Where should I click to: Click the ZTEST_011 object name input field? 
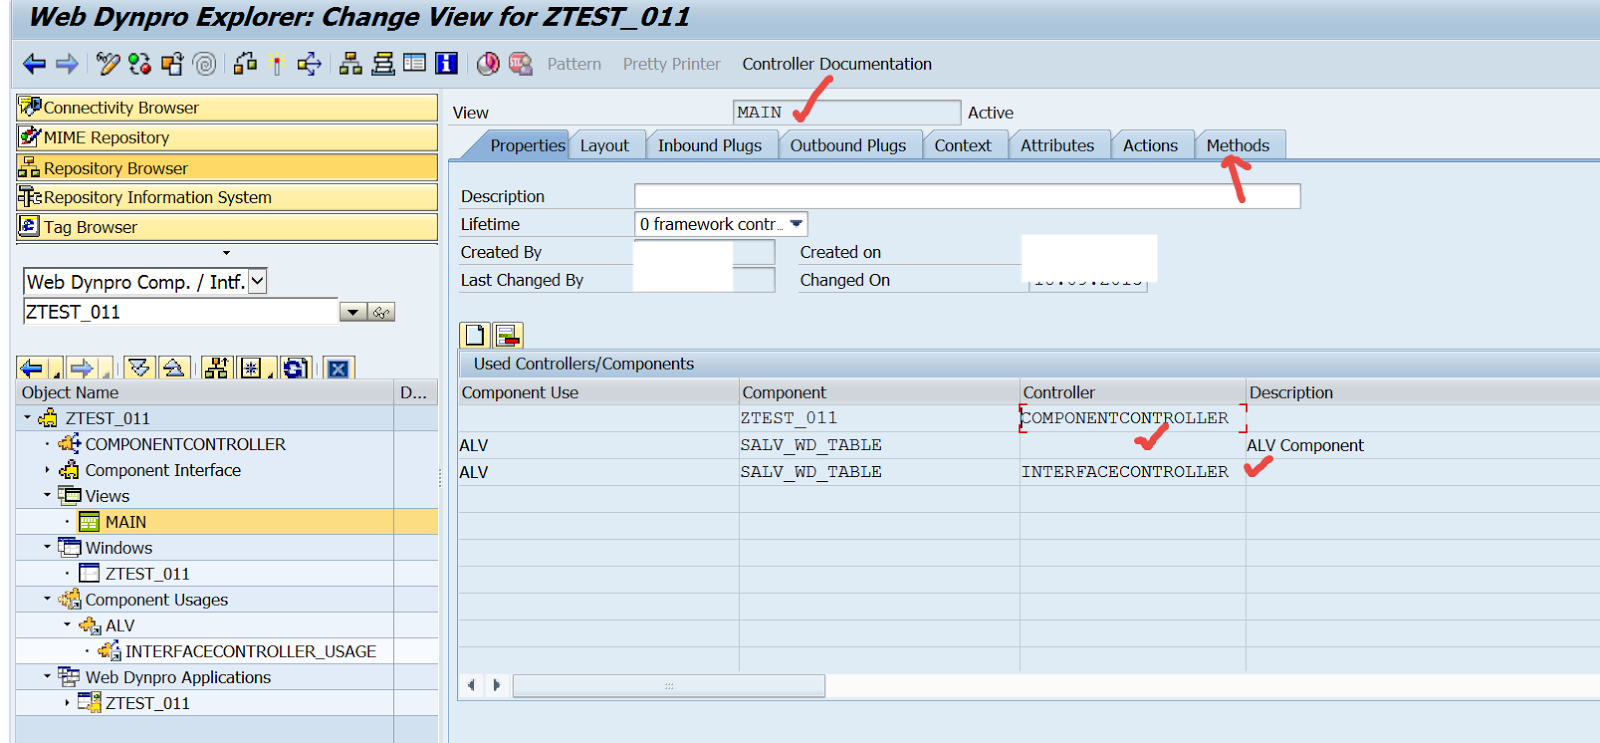point(181,312)
